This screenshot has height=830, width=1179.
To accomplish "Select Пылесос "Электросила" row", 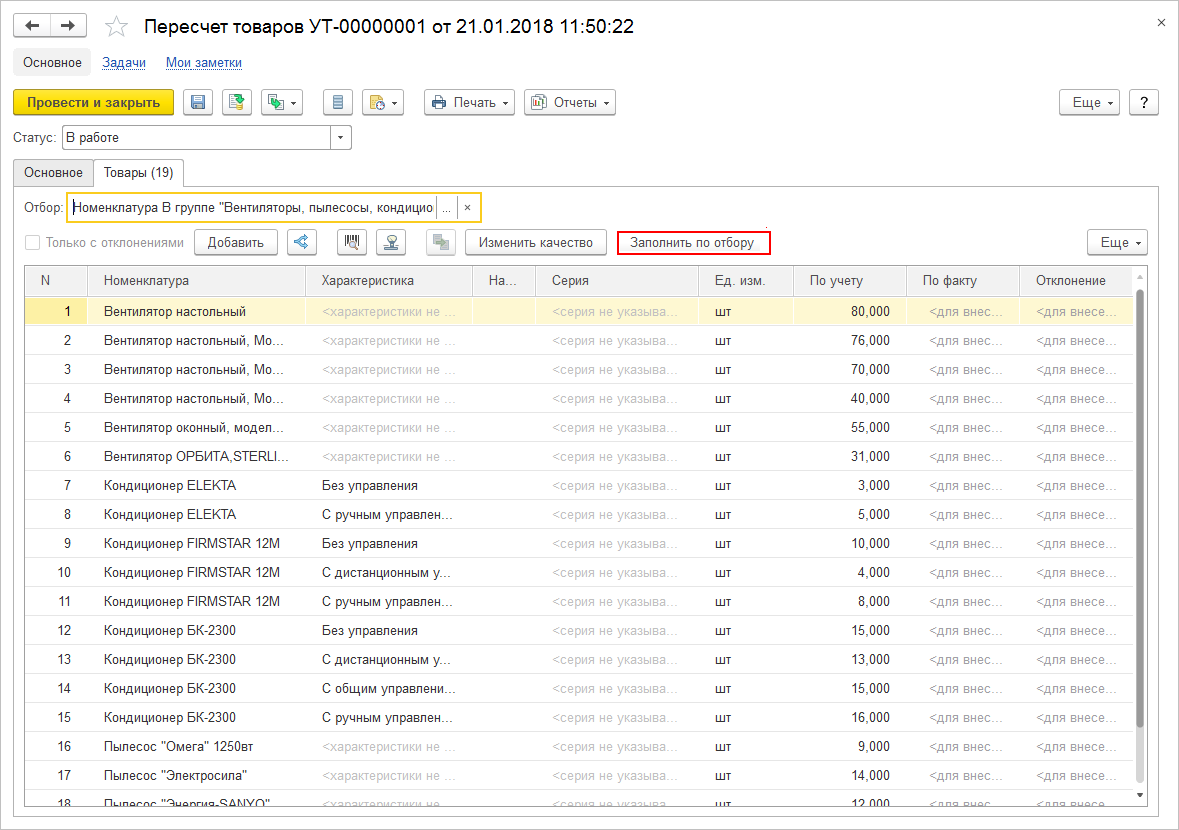I will click(578, 775).
